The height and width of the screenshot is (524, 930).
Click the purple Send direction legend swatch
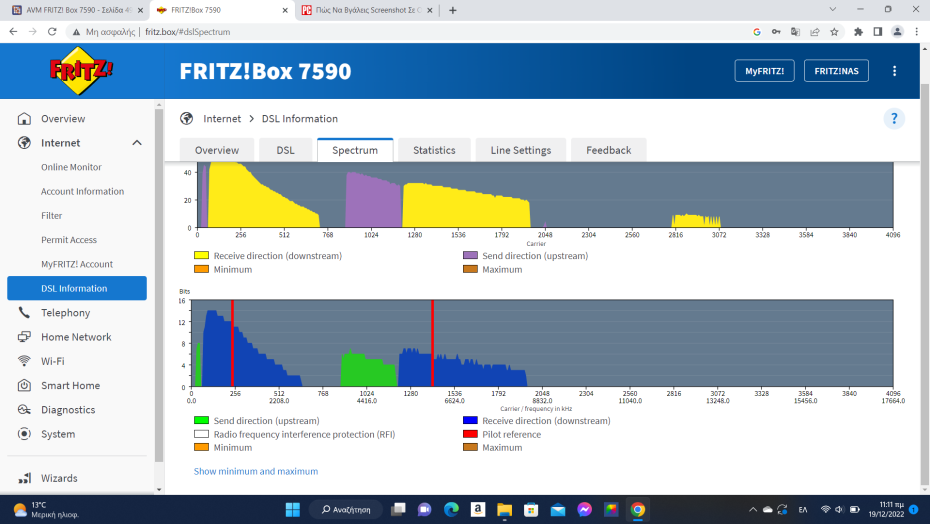click(x=470, y=256)
